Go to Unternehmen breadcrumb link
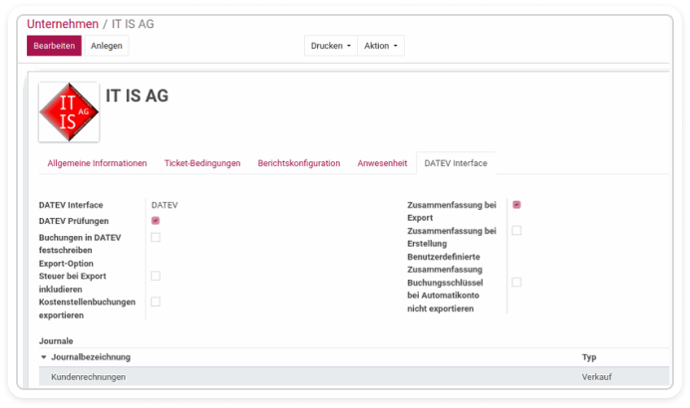Viewport: 690px width, 408px height. [x=62, y=24]
